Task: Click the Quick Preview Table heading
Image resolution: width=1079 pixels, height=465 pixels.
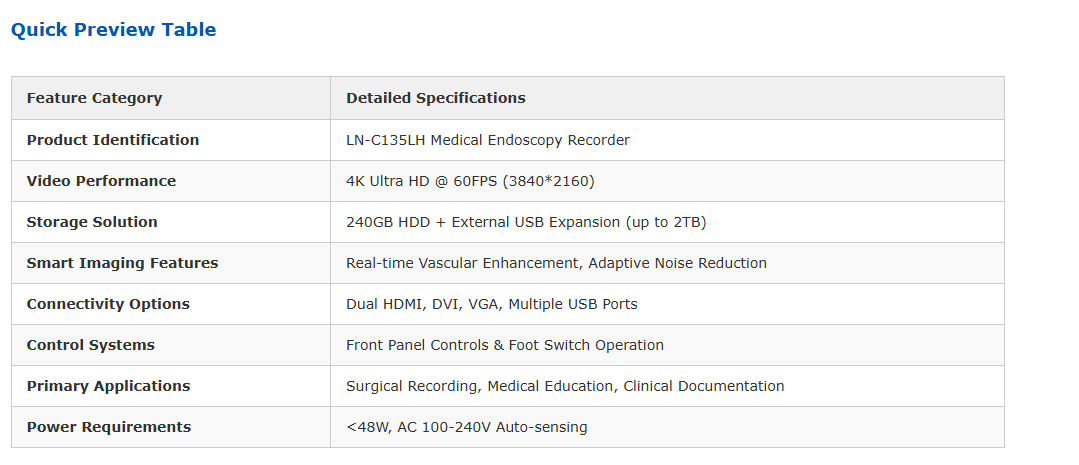Action: tap(113, 30)
